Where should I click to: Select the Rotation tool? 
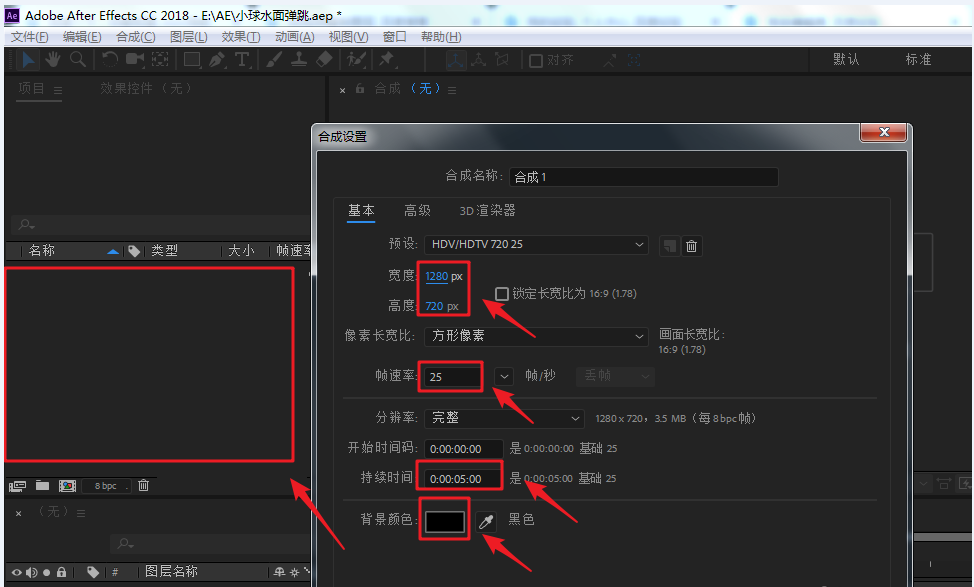pyautogui.click(x=109, y=60)
